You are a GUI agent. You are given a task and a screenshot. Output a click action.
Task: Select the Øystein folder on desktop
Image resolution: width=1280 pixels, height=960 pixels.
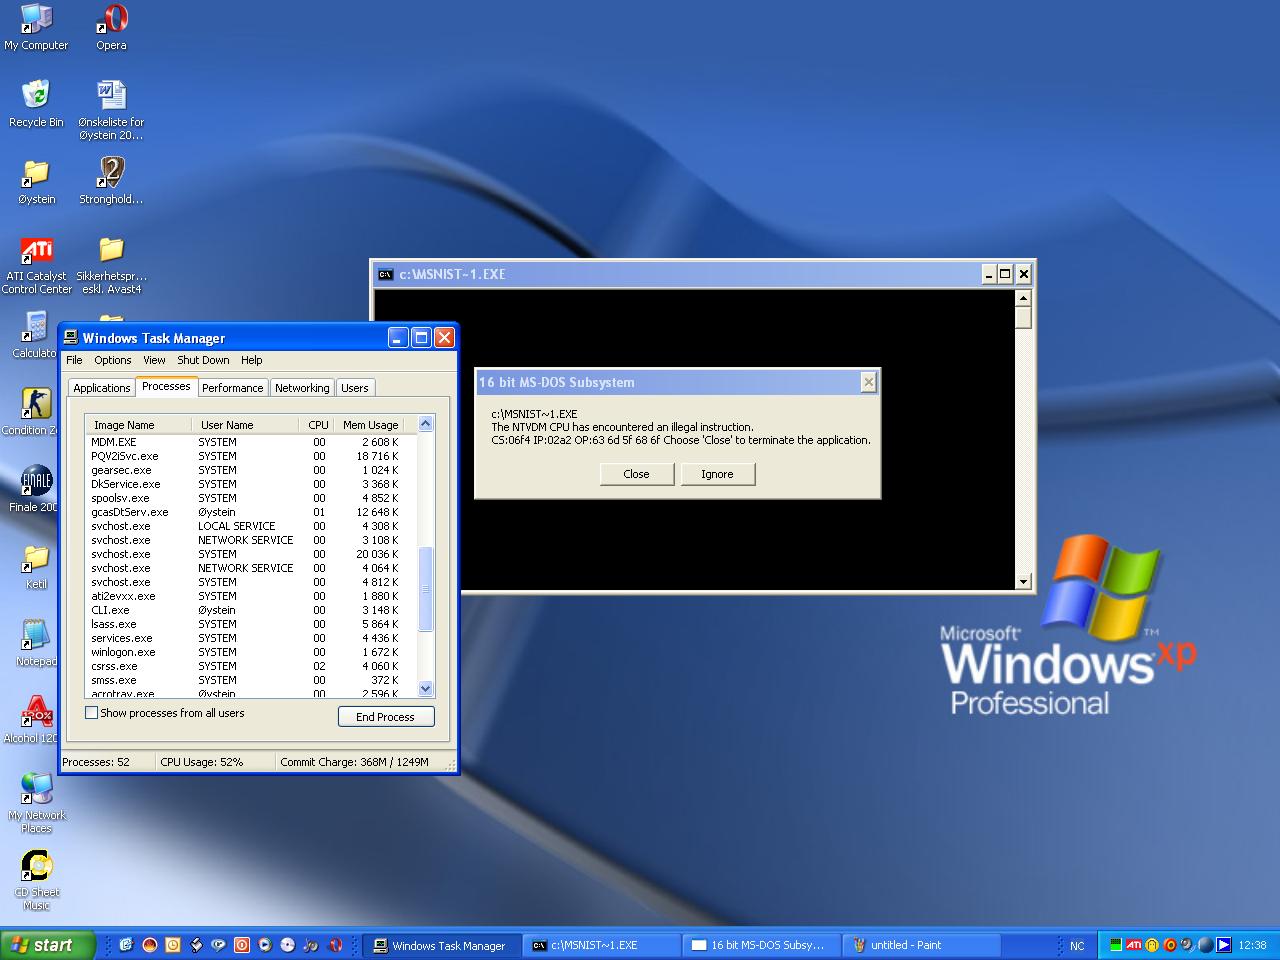pos(36,181)
